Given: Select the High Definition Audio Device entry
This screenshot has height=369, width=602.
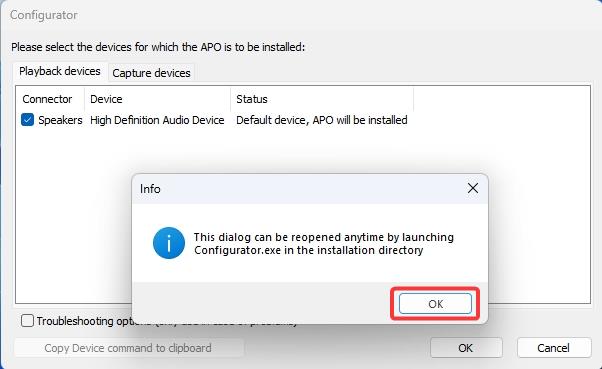Looking at the screenshot, I should click(157, 120).
